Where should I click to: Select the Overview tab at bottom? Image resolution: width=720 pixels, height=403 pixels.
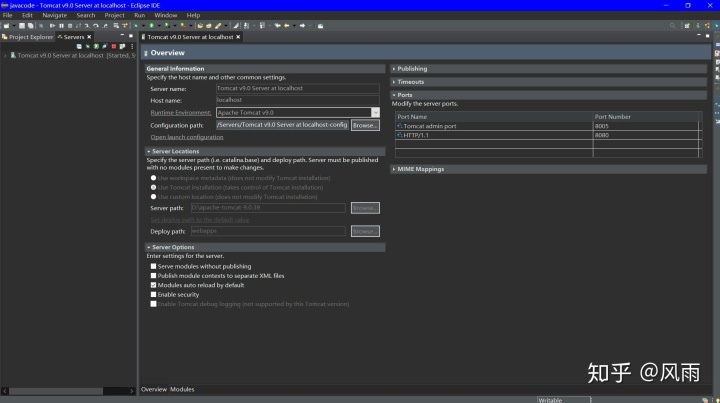click(x=153, y=389)
